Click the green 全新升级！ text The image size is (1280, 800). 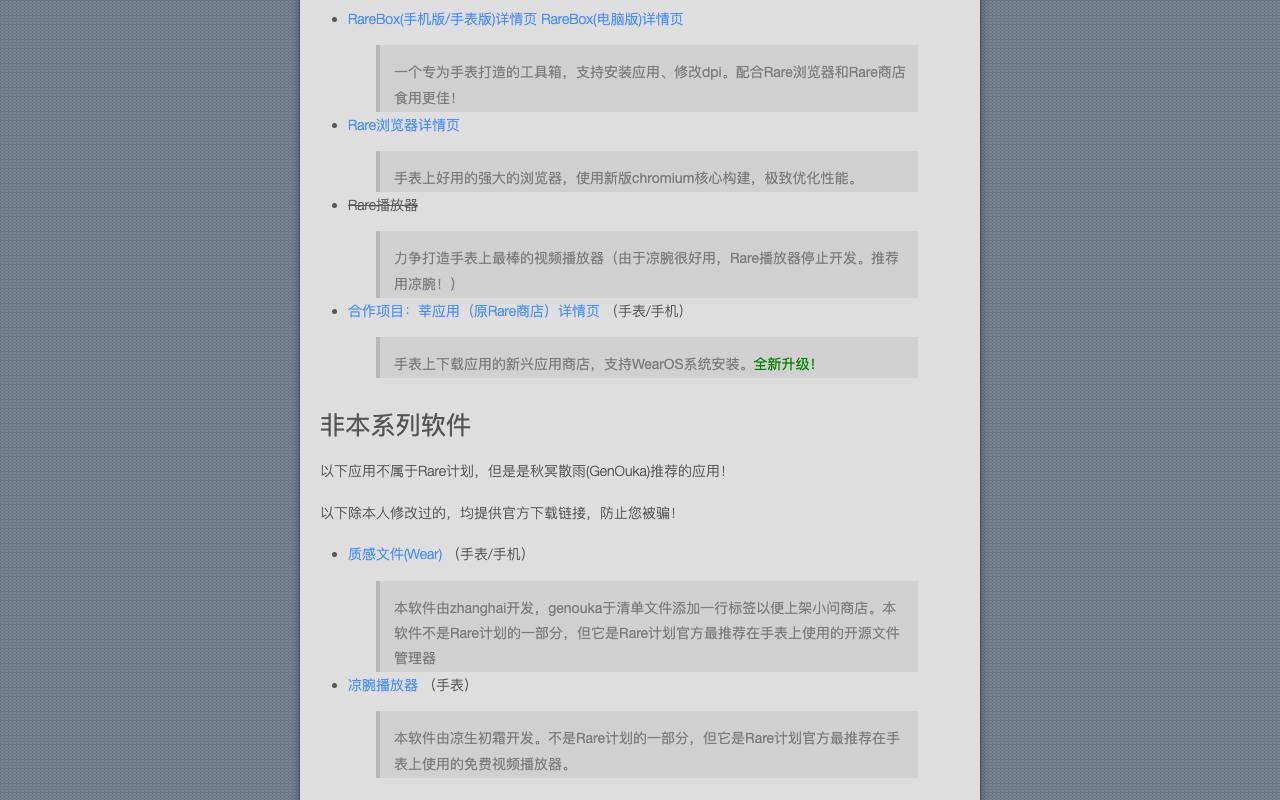786,364
